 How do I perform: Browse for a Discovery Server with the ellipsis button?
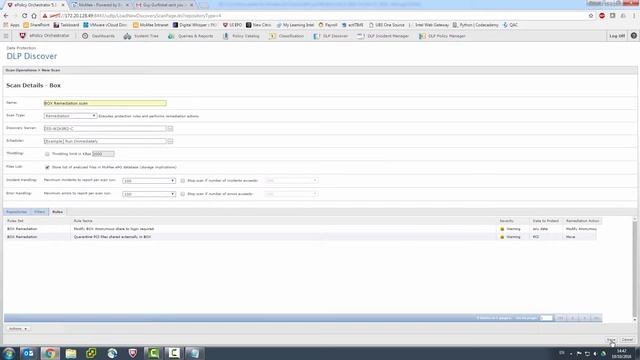tap(170, 129)
